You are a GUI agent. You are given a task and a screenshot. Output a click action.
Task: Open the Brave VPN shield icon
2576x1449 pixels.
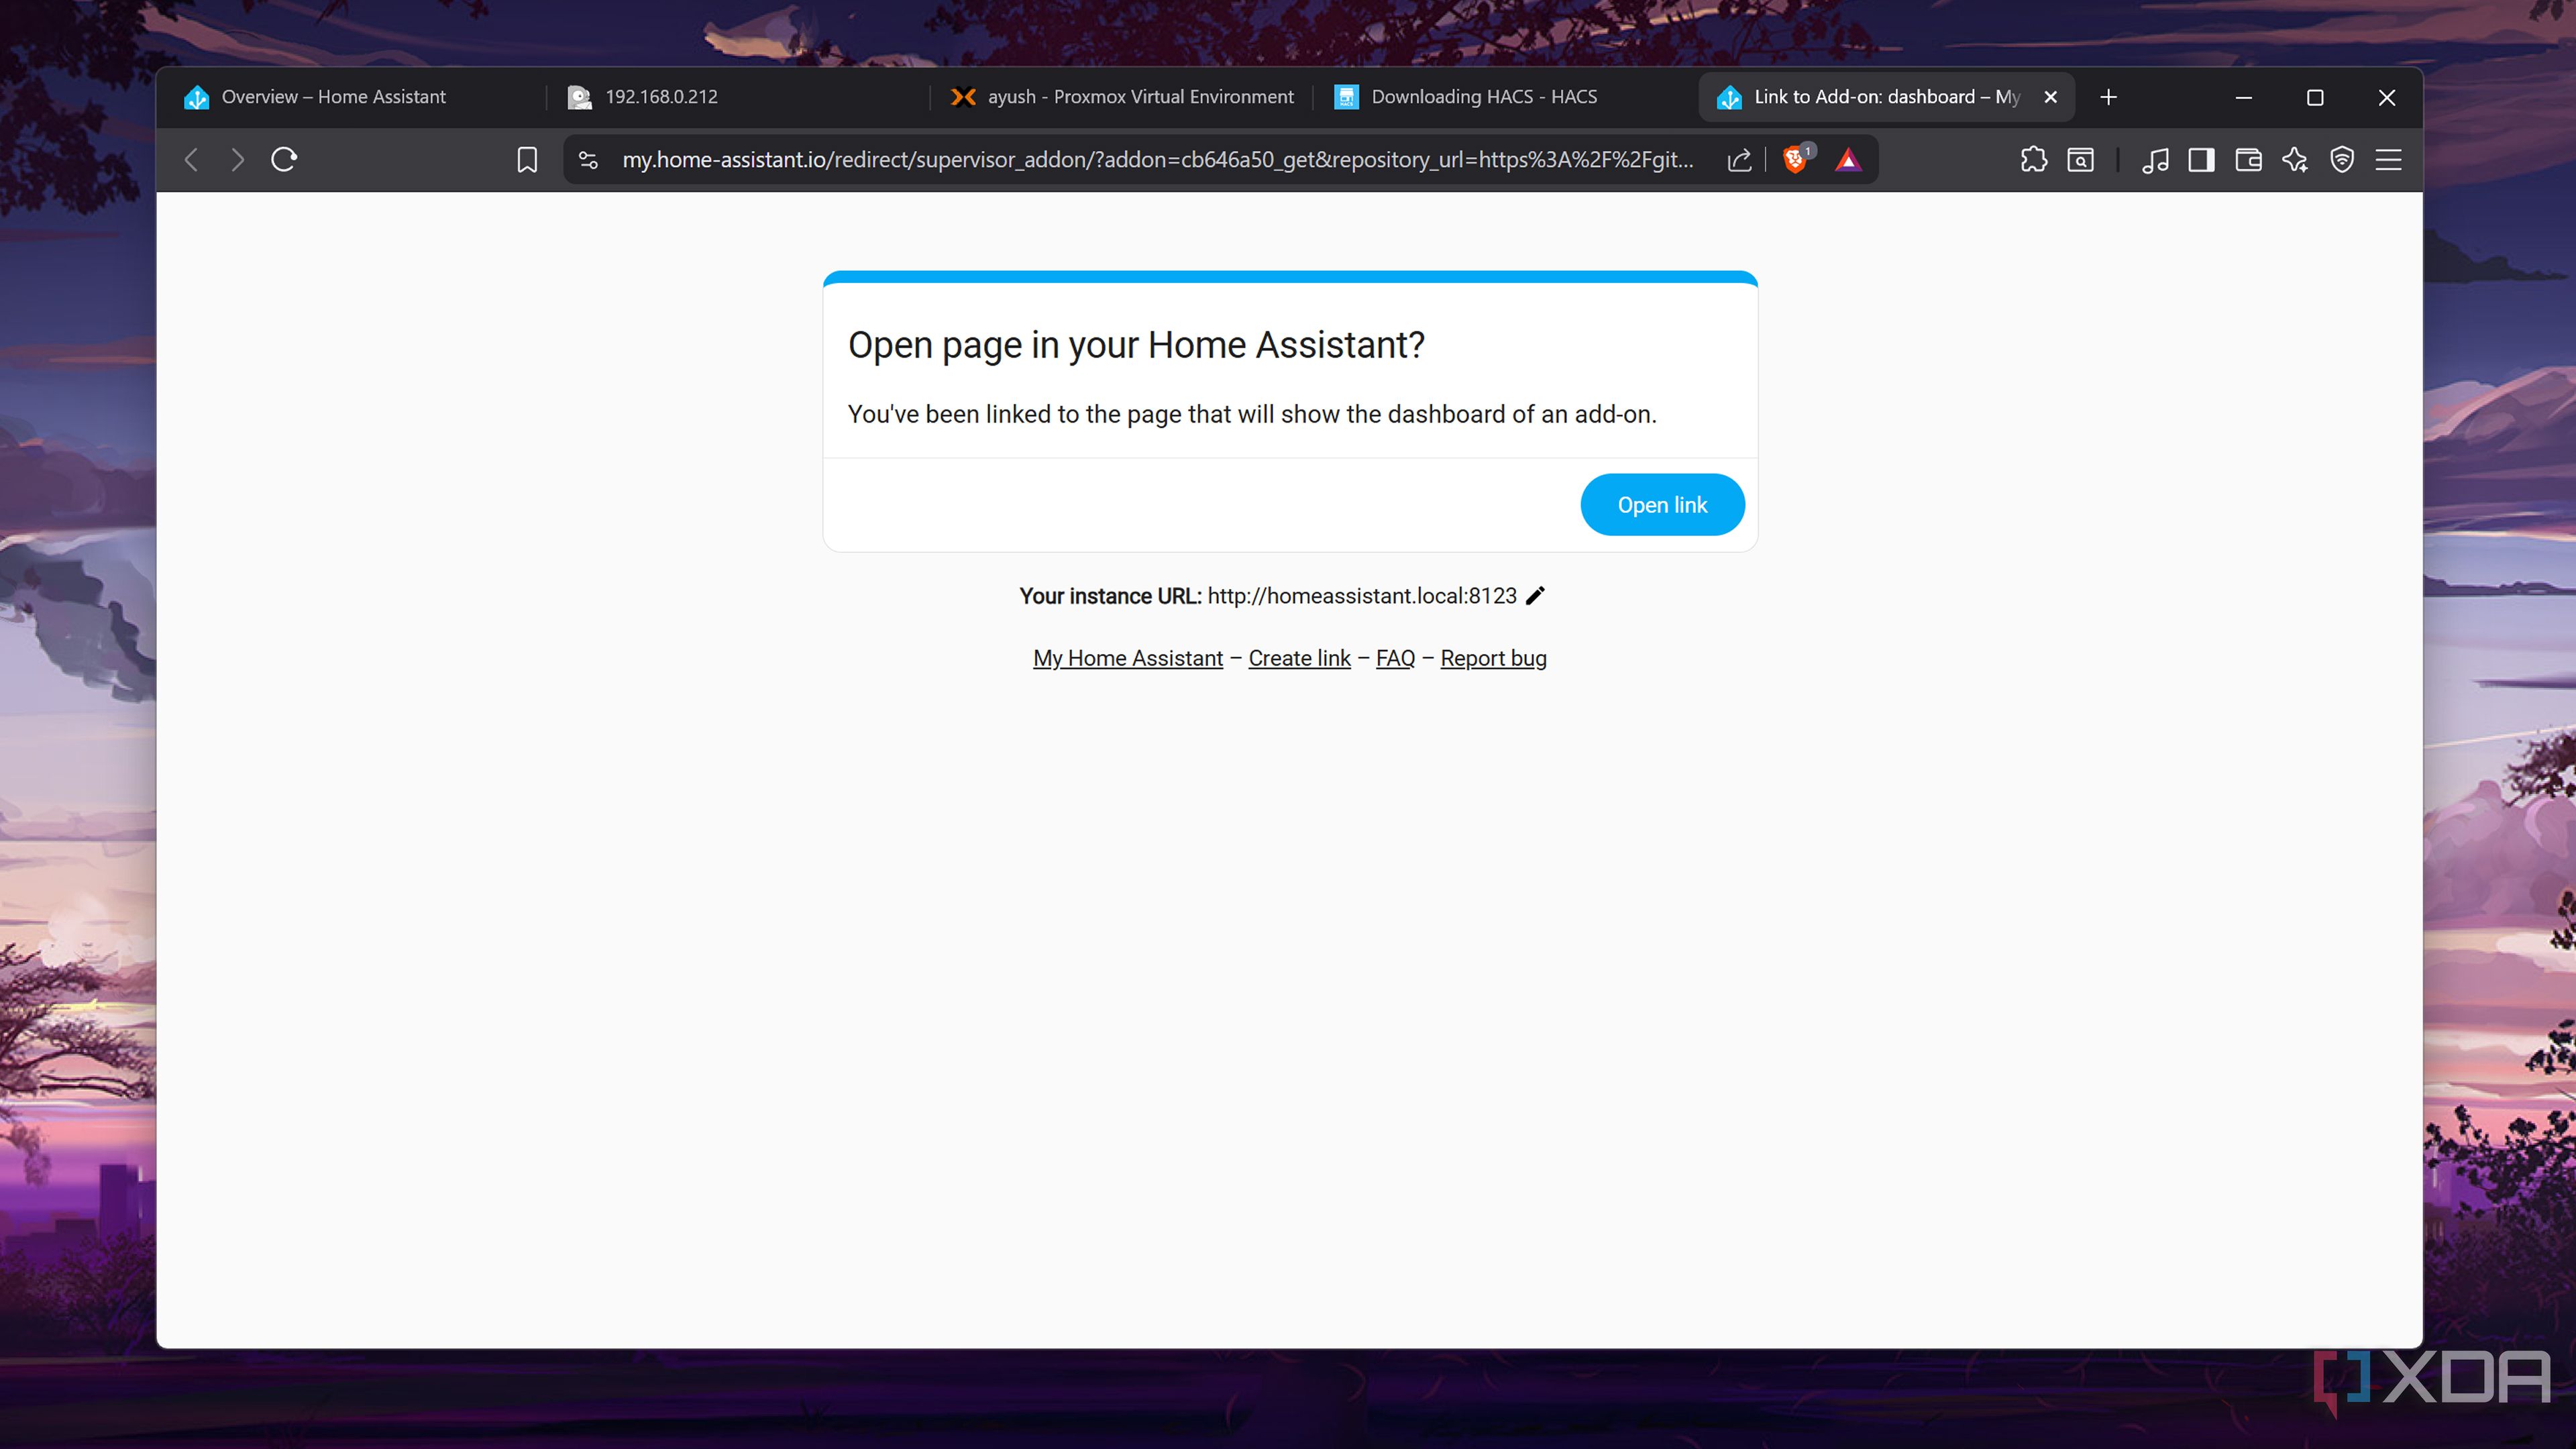2342,160
